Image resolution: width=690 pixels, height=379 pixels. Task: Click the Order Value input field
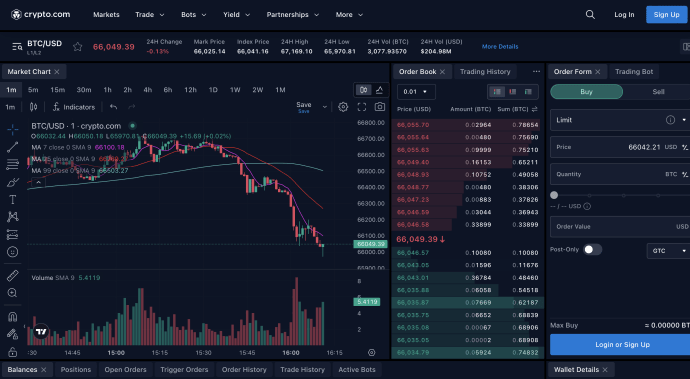(x=620, y=227)
